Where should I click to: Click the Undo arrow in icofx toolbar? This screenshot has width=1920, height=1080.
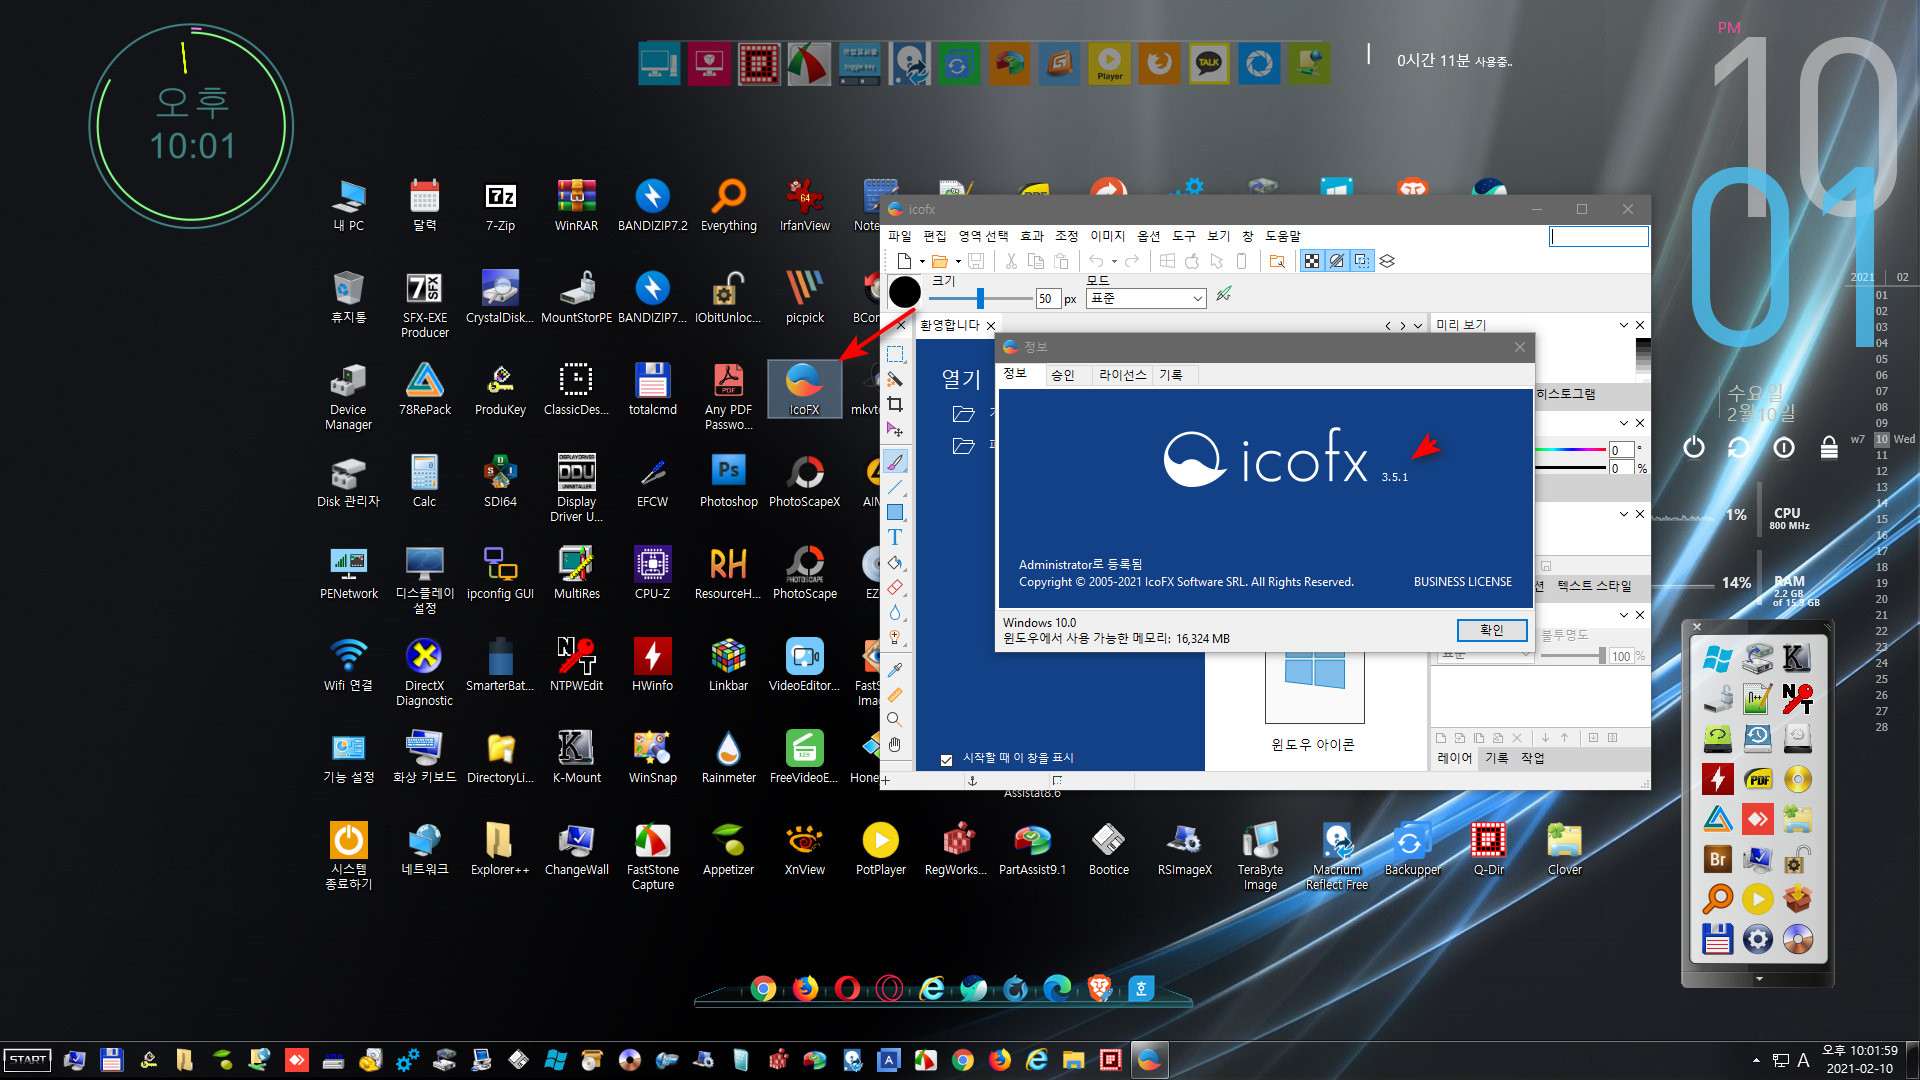pyautogui.click(x=1097, y=261)
